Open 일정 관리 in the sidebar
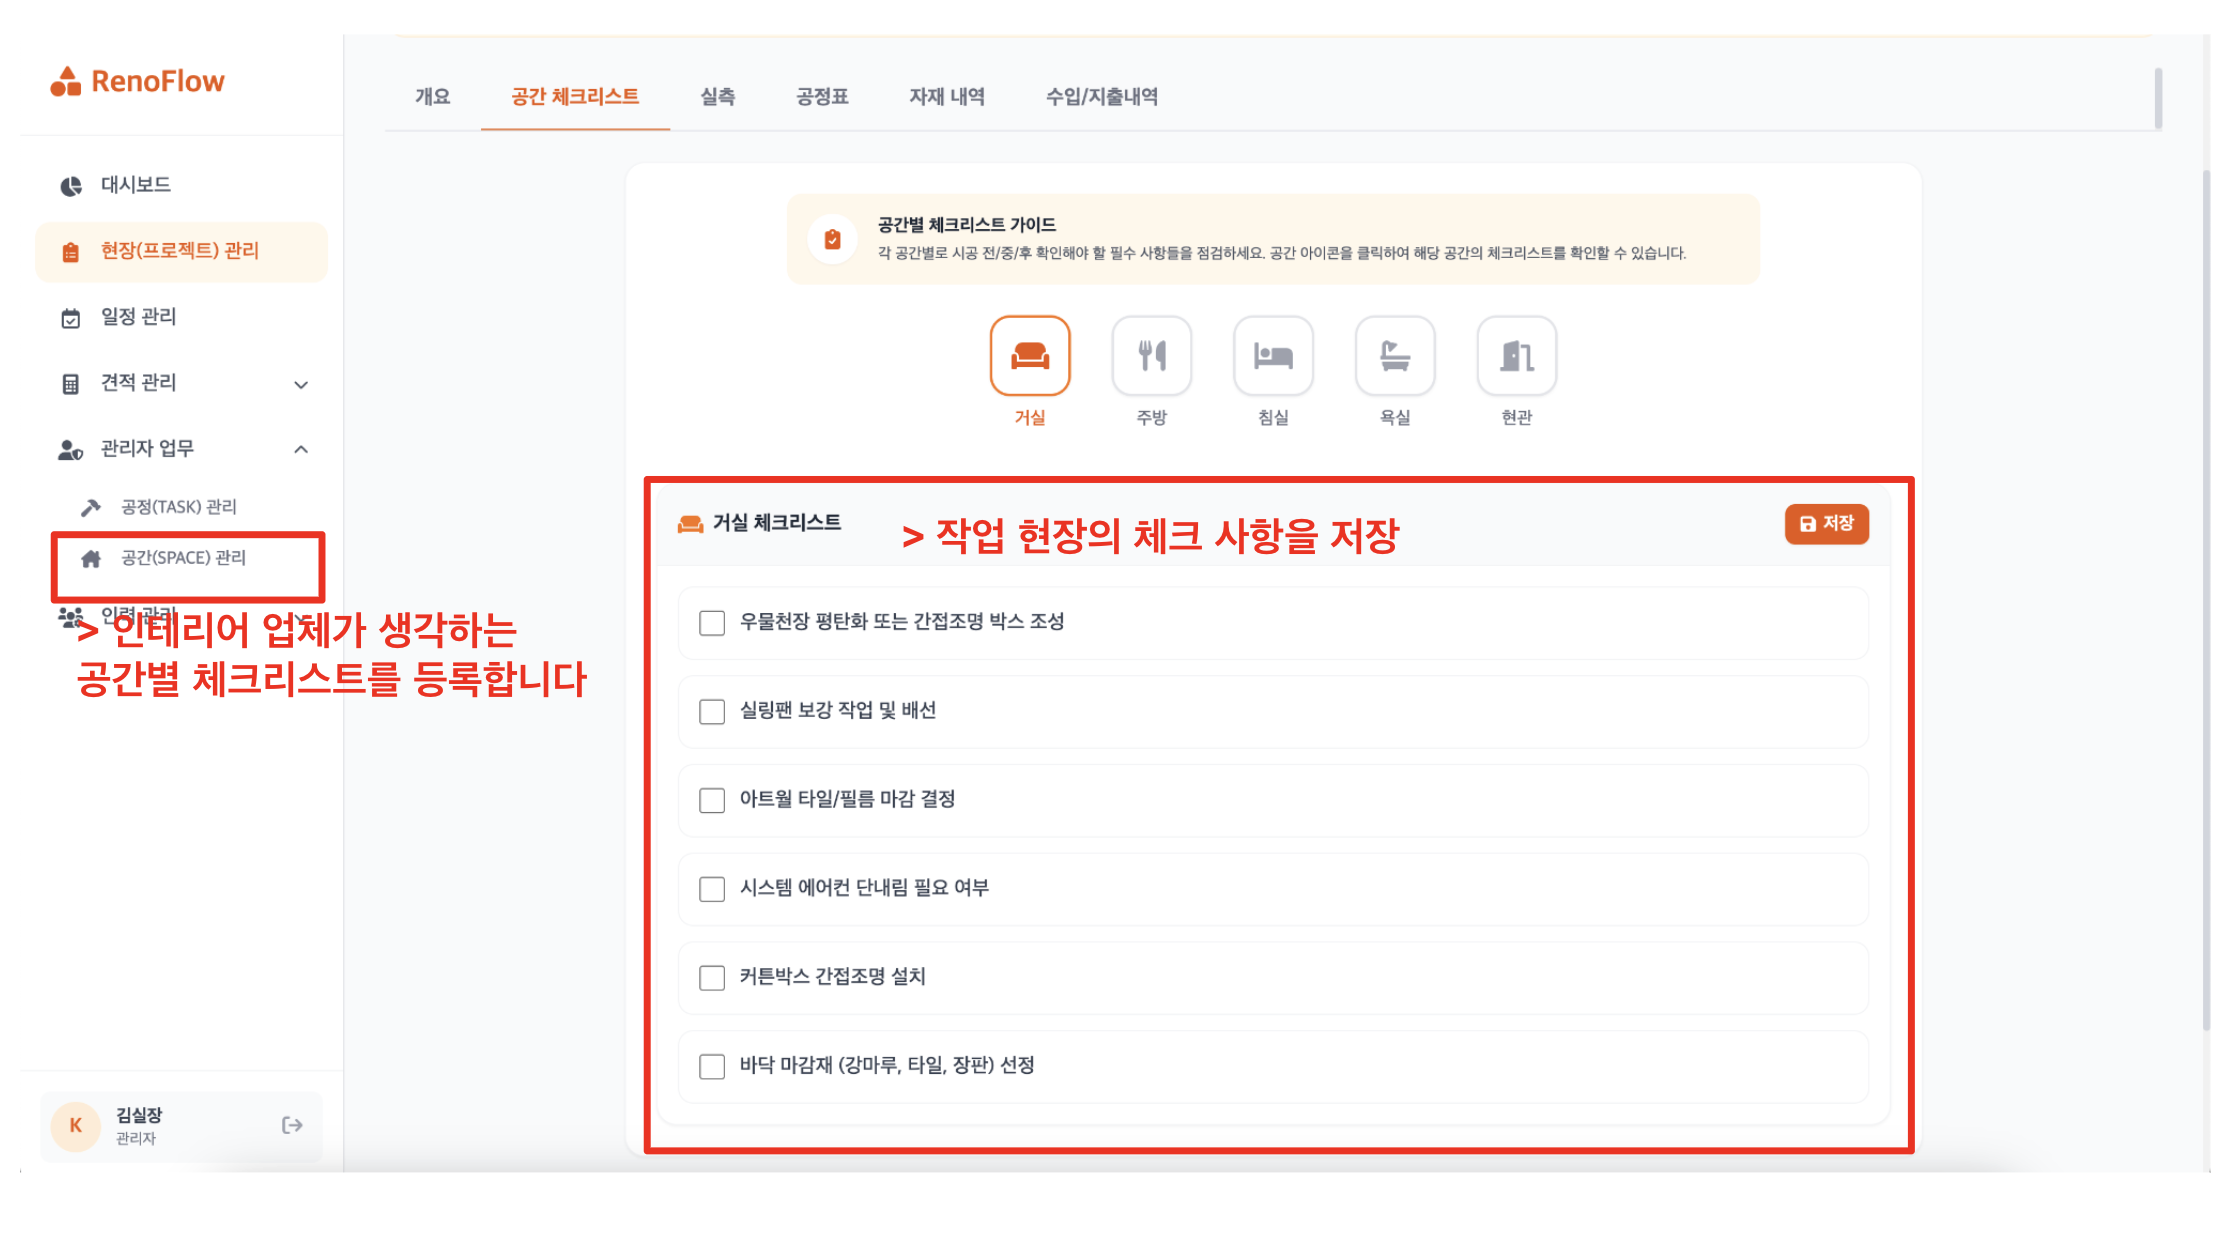 click(138, 317)
